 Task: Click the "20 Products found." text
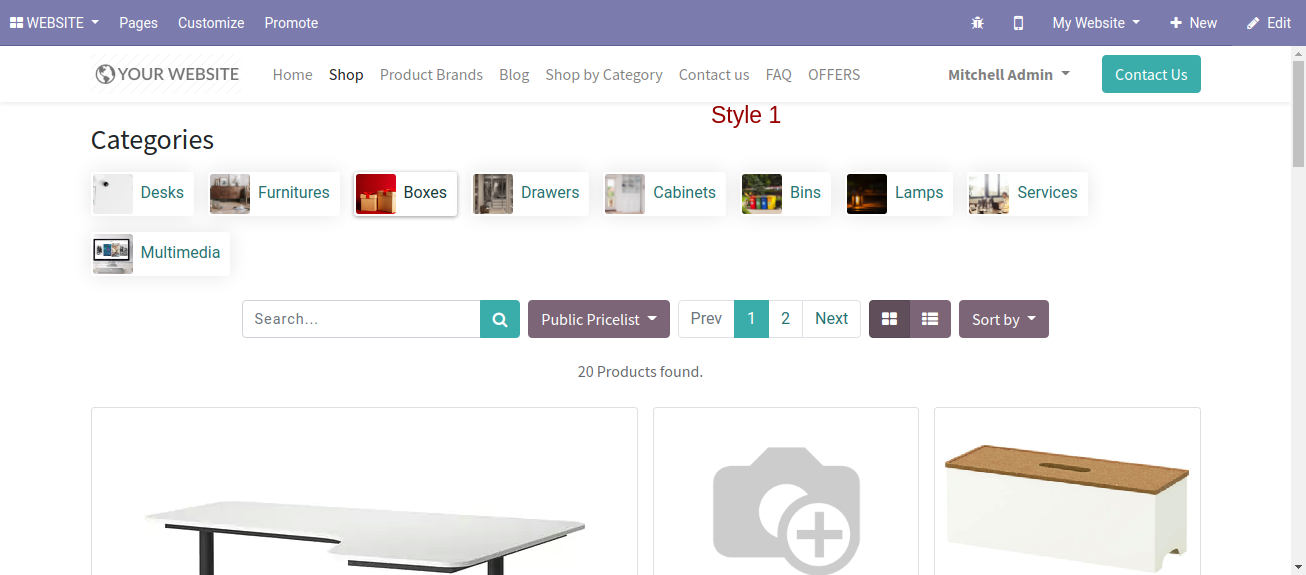[x=640, y=372]
